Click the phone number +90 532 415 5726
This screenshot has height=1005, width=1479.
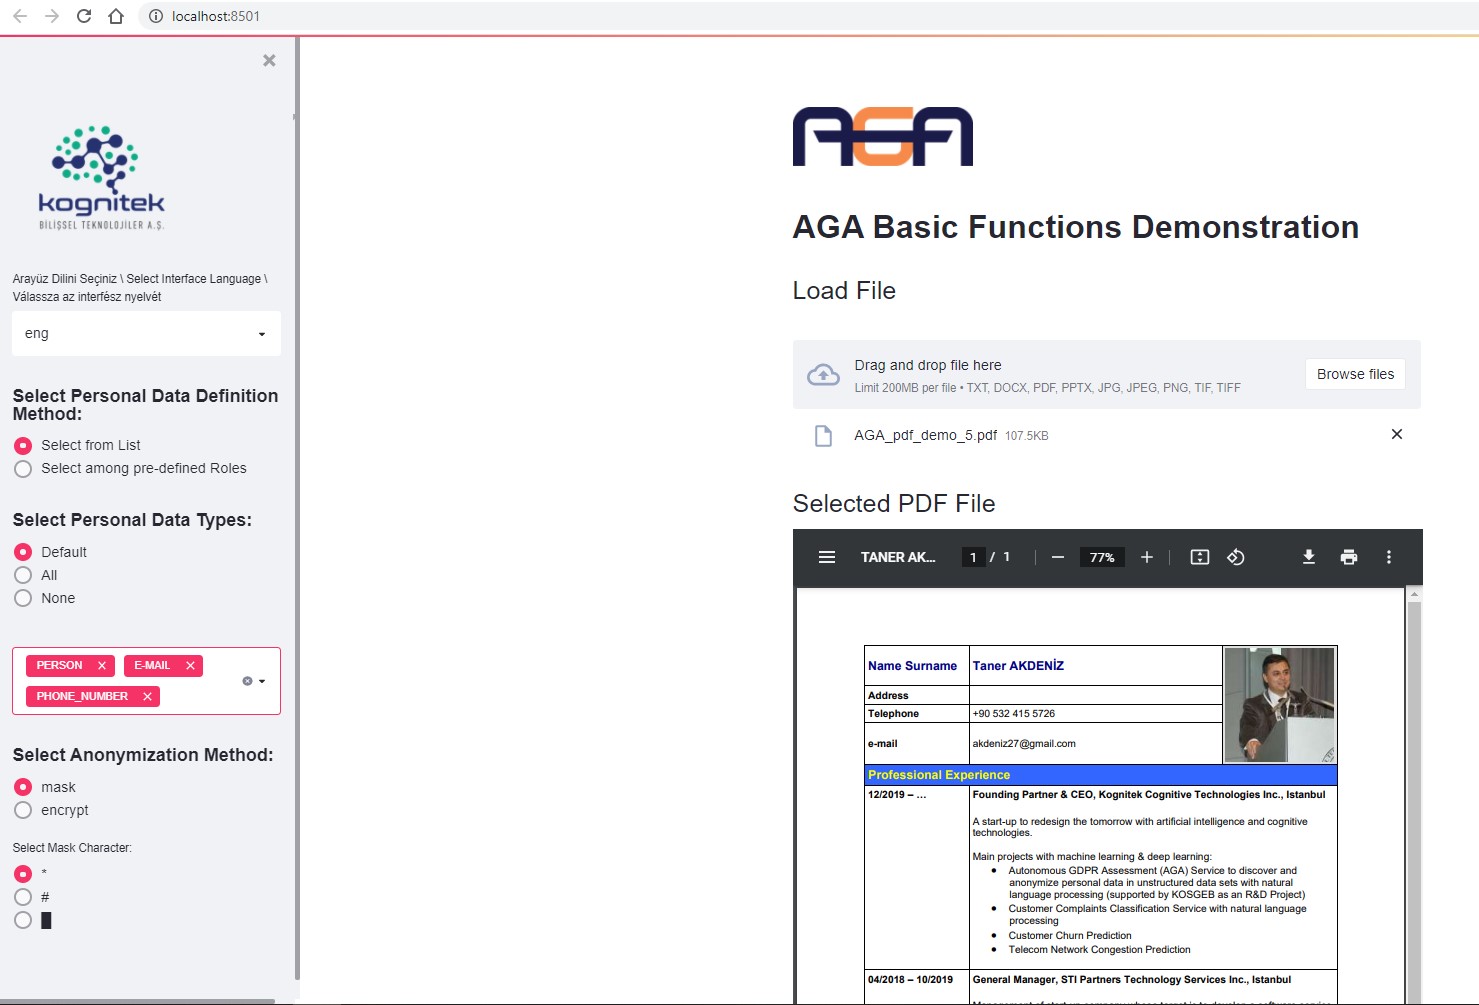coord(1013,714)
